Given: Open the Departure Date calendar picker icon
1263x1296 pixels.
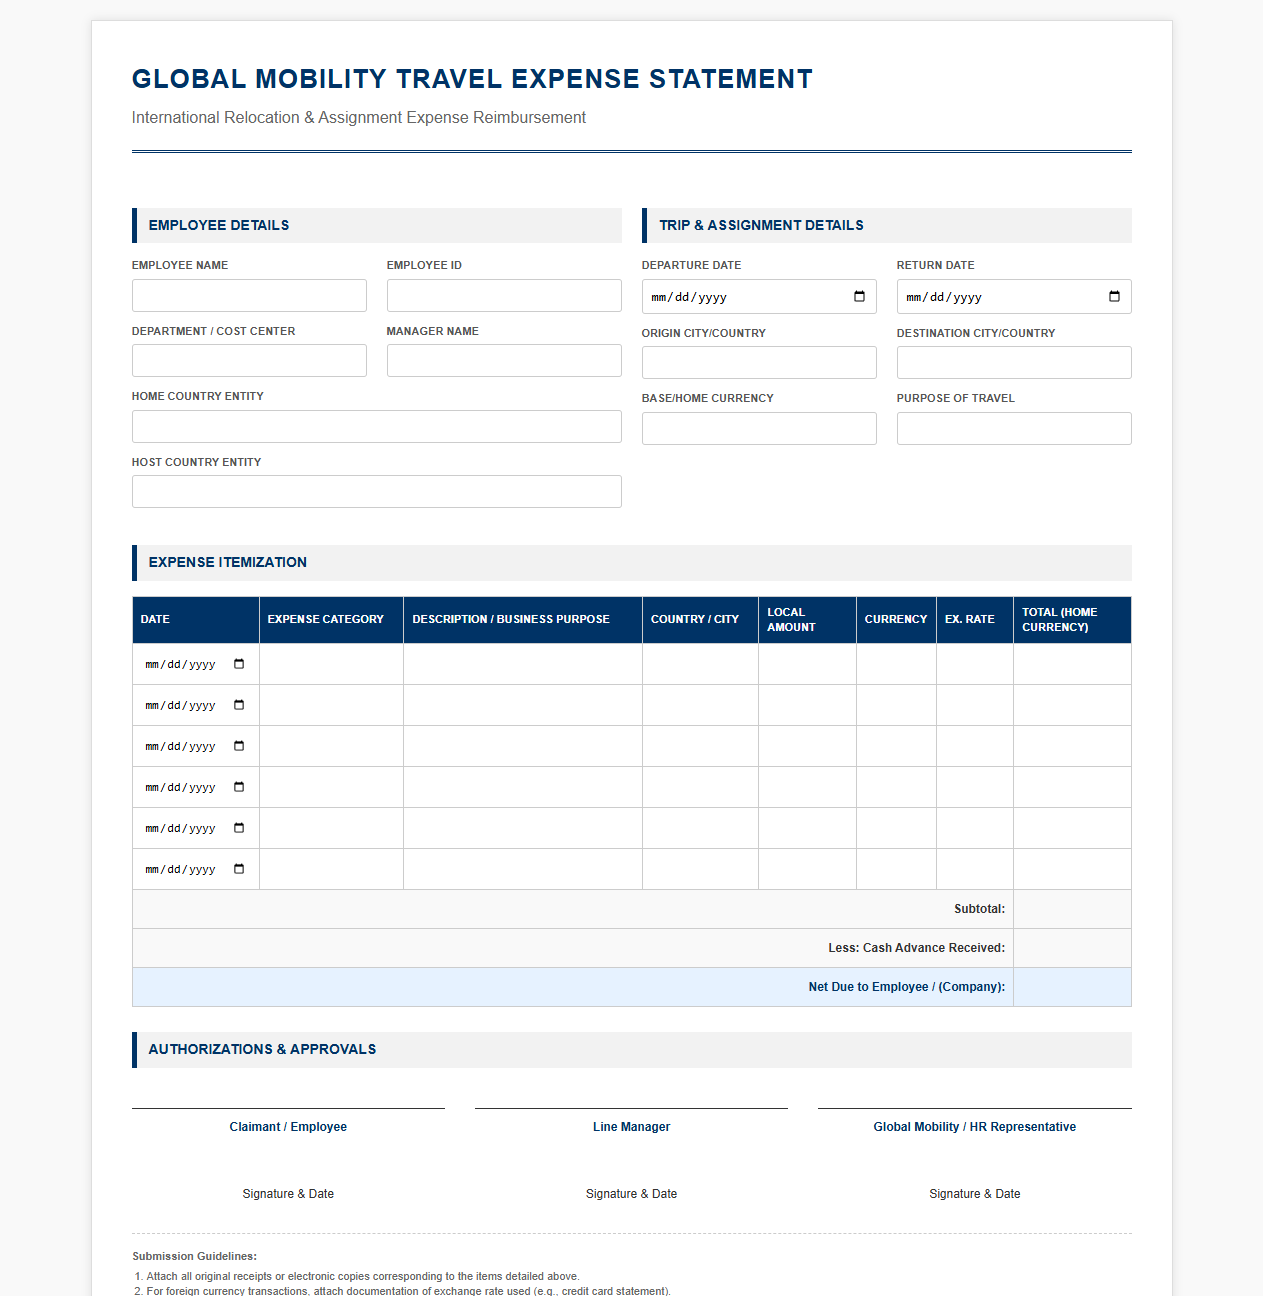Looking at the screenshot, I should (859, 296).
